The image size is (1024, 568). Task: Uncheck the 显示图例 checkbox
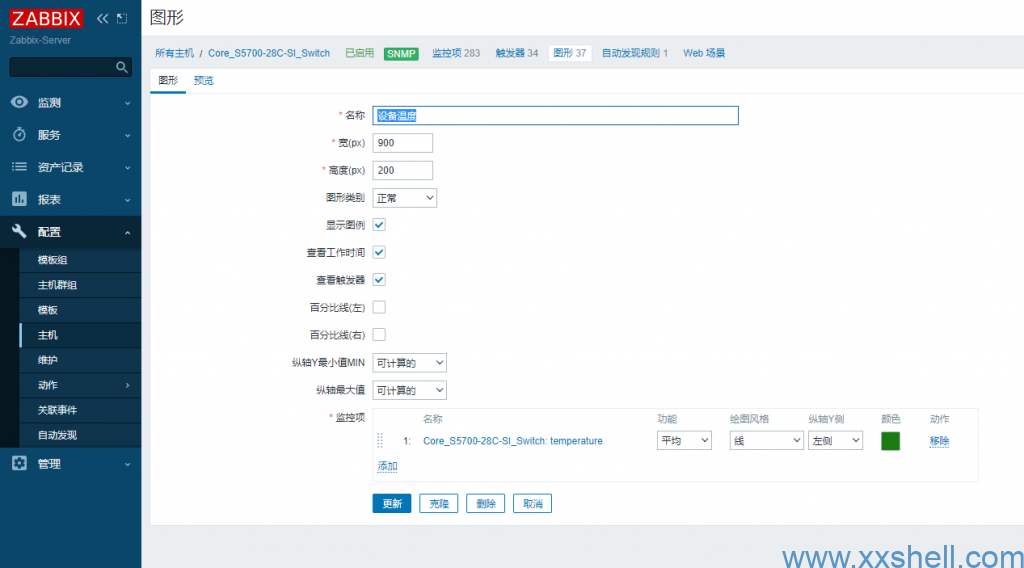point(379,225)
